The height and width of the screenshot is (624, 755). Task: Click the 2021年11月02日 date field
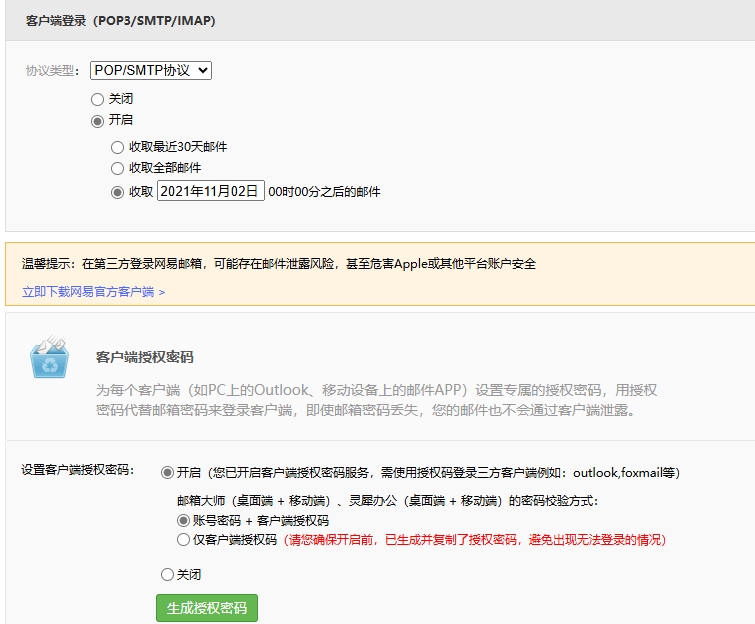211,191
